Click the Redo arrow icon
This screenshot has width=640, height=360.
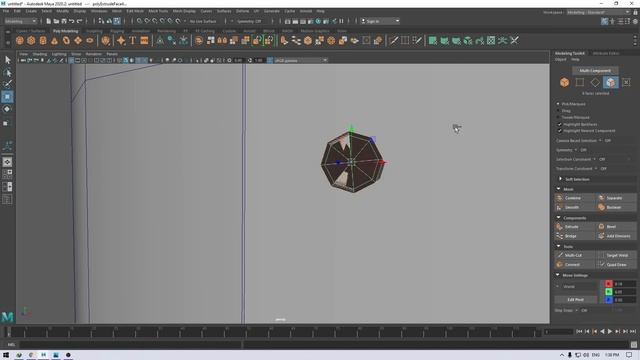[80, 21]
